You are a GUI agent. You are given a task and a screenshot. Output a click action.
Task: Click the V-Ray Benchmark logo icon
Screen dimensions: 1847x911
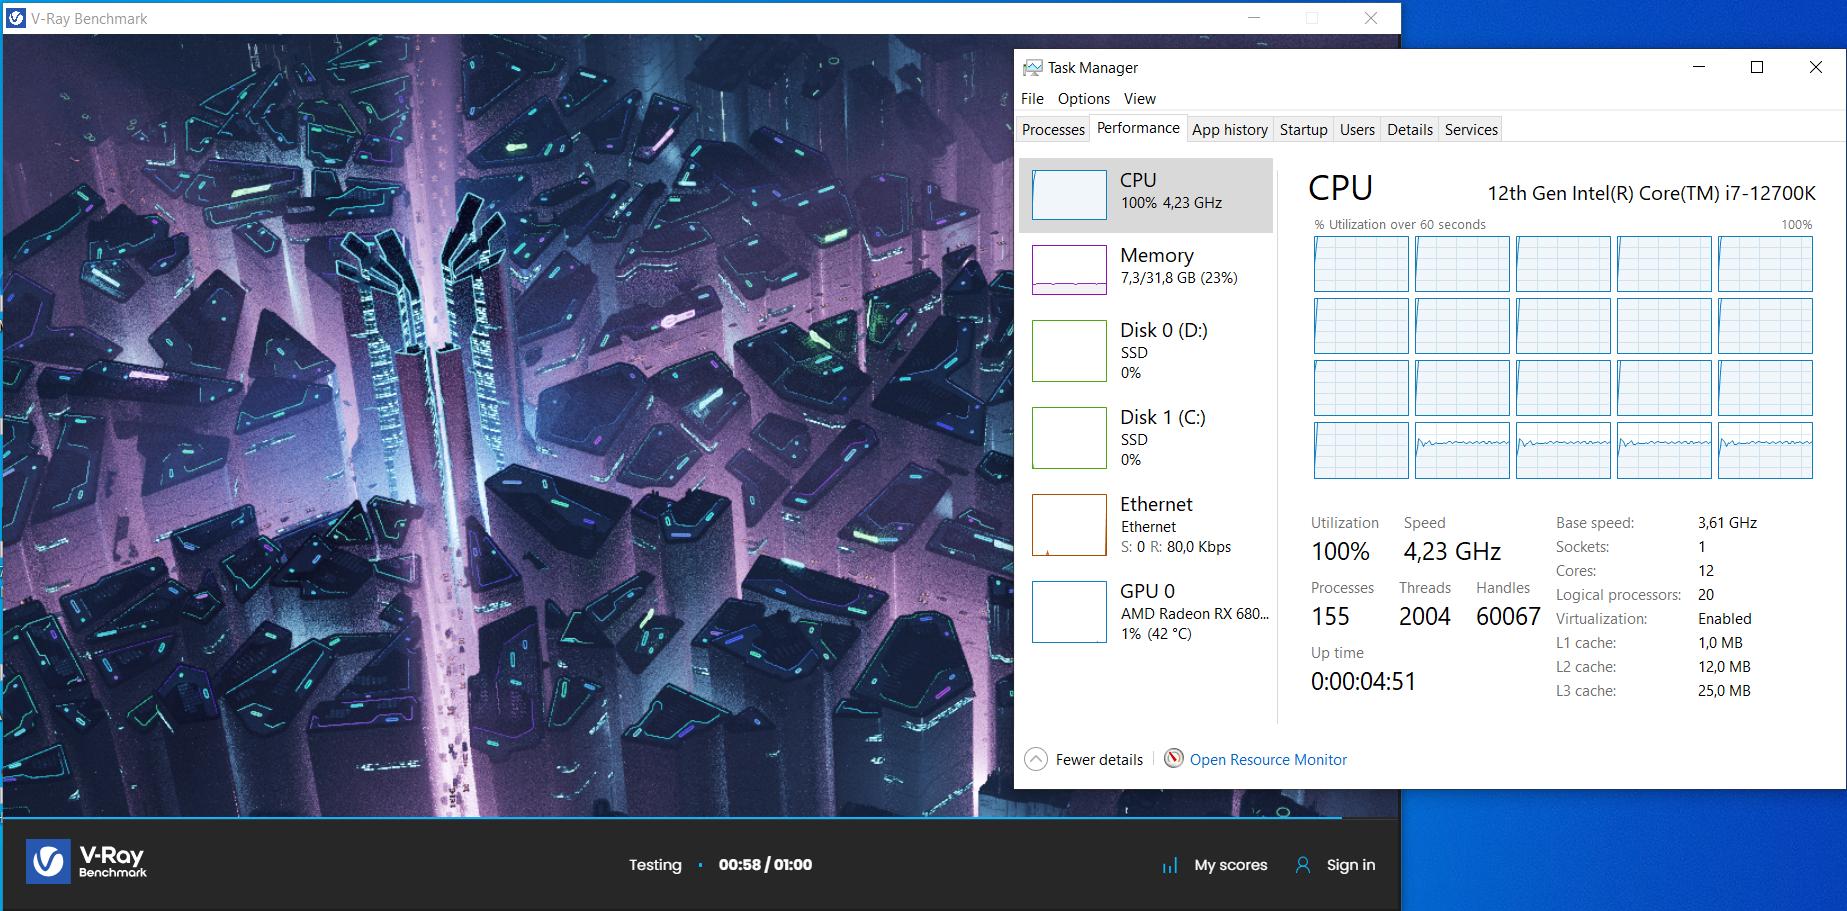click(x=48, y=861)
